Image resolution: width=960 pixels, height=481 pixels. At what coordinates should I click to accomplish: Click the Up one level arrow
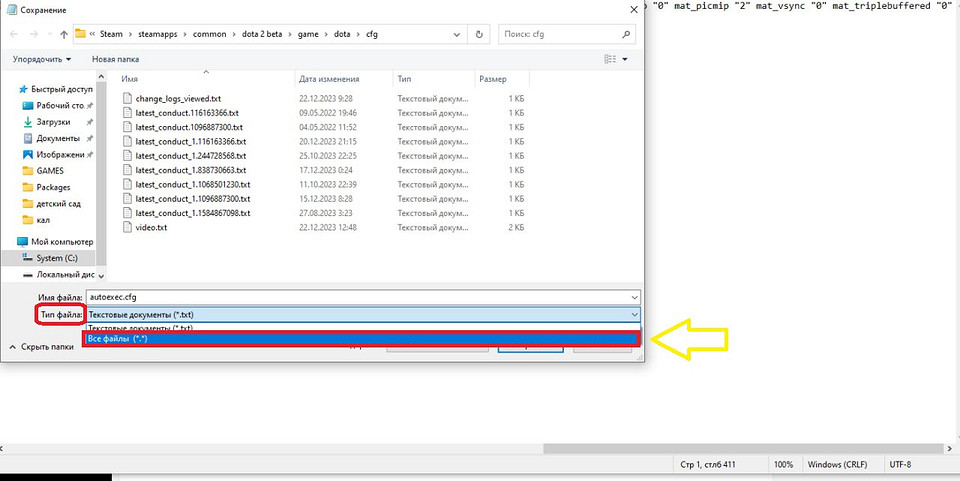click(65, 34)
